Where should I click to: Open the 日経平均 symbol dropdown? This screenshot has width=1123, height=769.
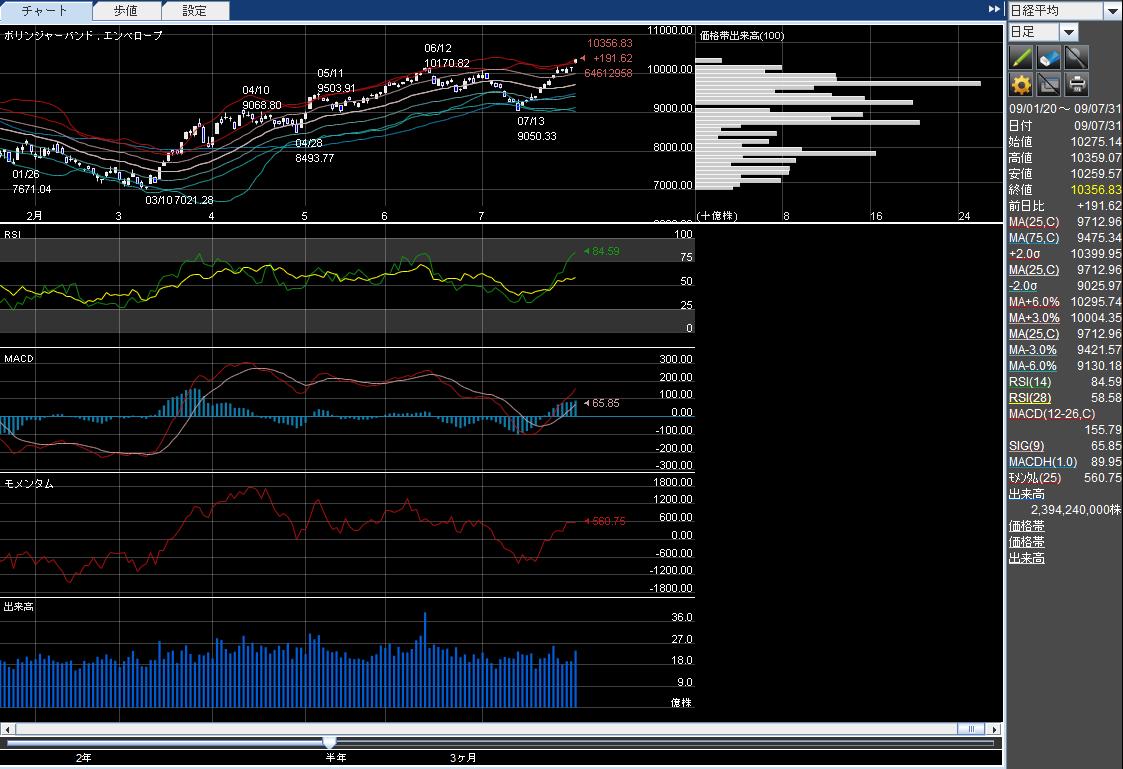pyautogui.click(x=1112, y=11)
